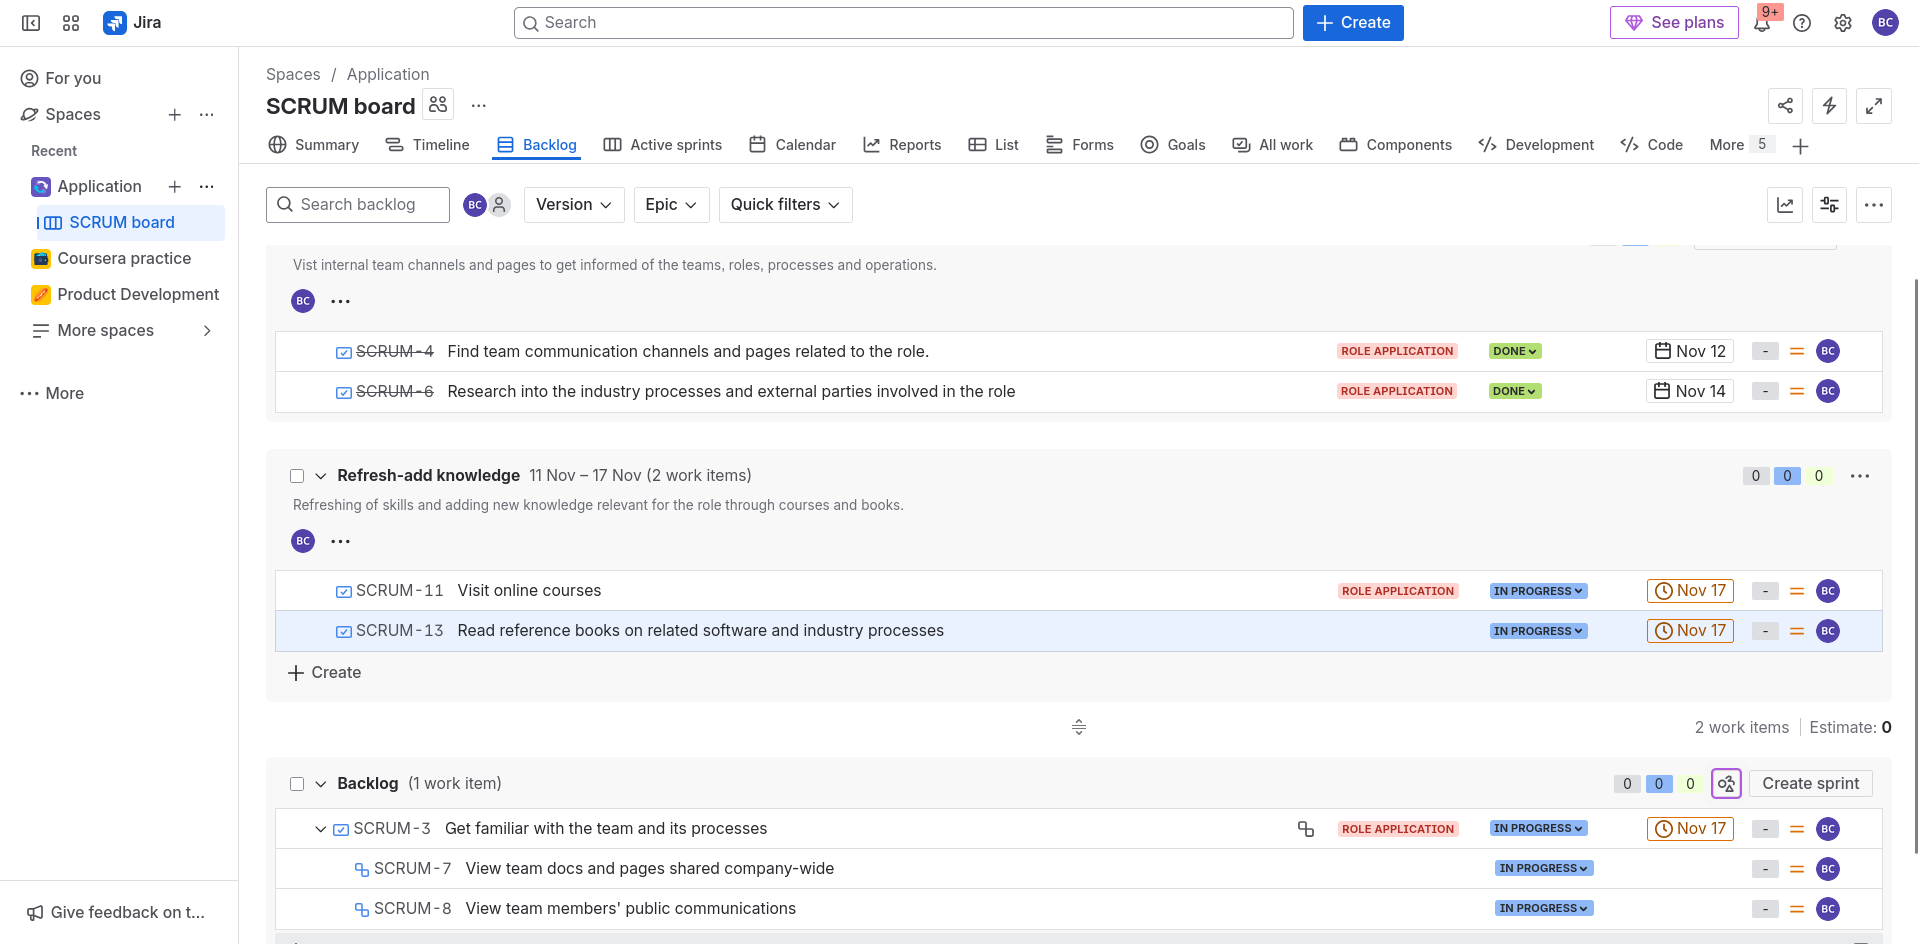Viewport: 1919px width, 944px height.
Task: Open the automation lightning bolt icon
Action: (x=1829, y=106)
